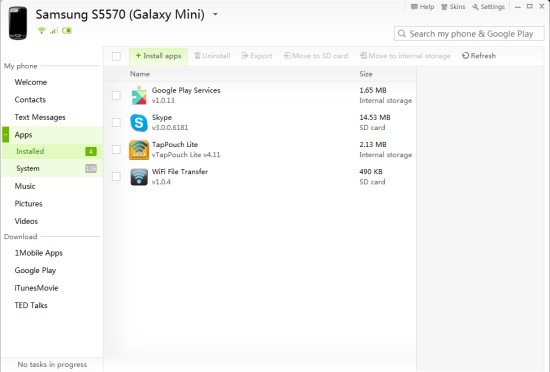Open the Google Play download source
The width and height of the screenshot is (550, 372).
35,270
